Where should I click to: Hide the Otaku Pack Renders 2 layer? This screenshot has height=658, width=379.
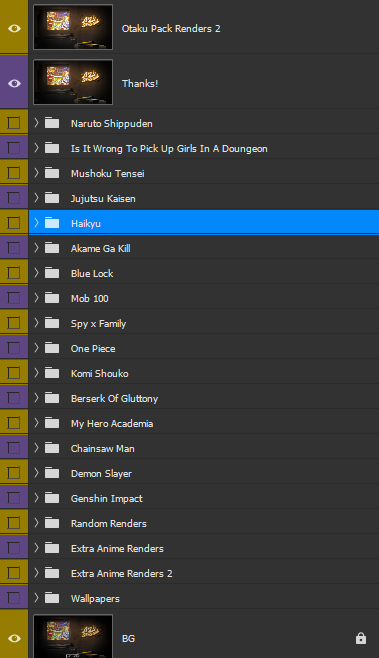(14, 29)
